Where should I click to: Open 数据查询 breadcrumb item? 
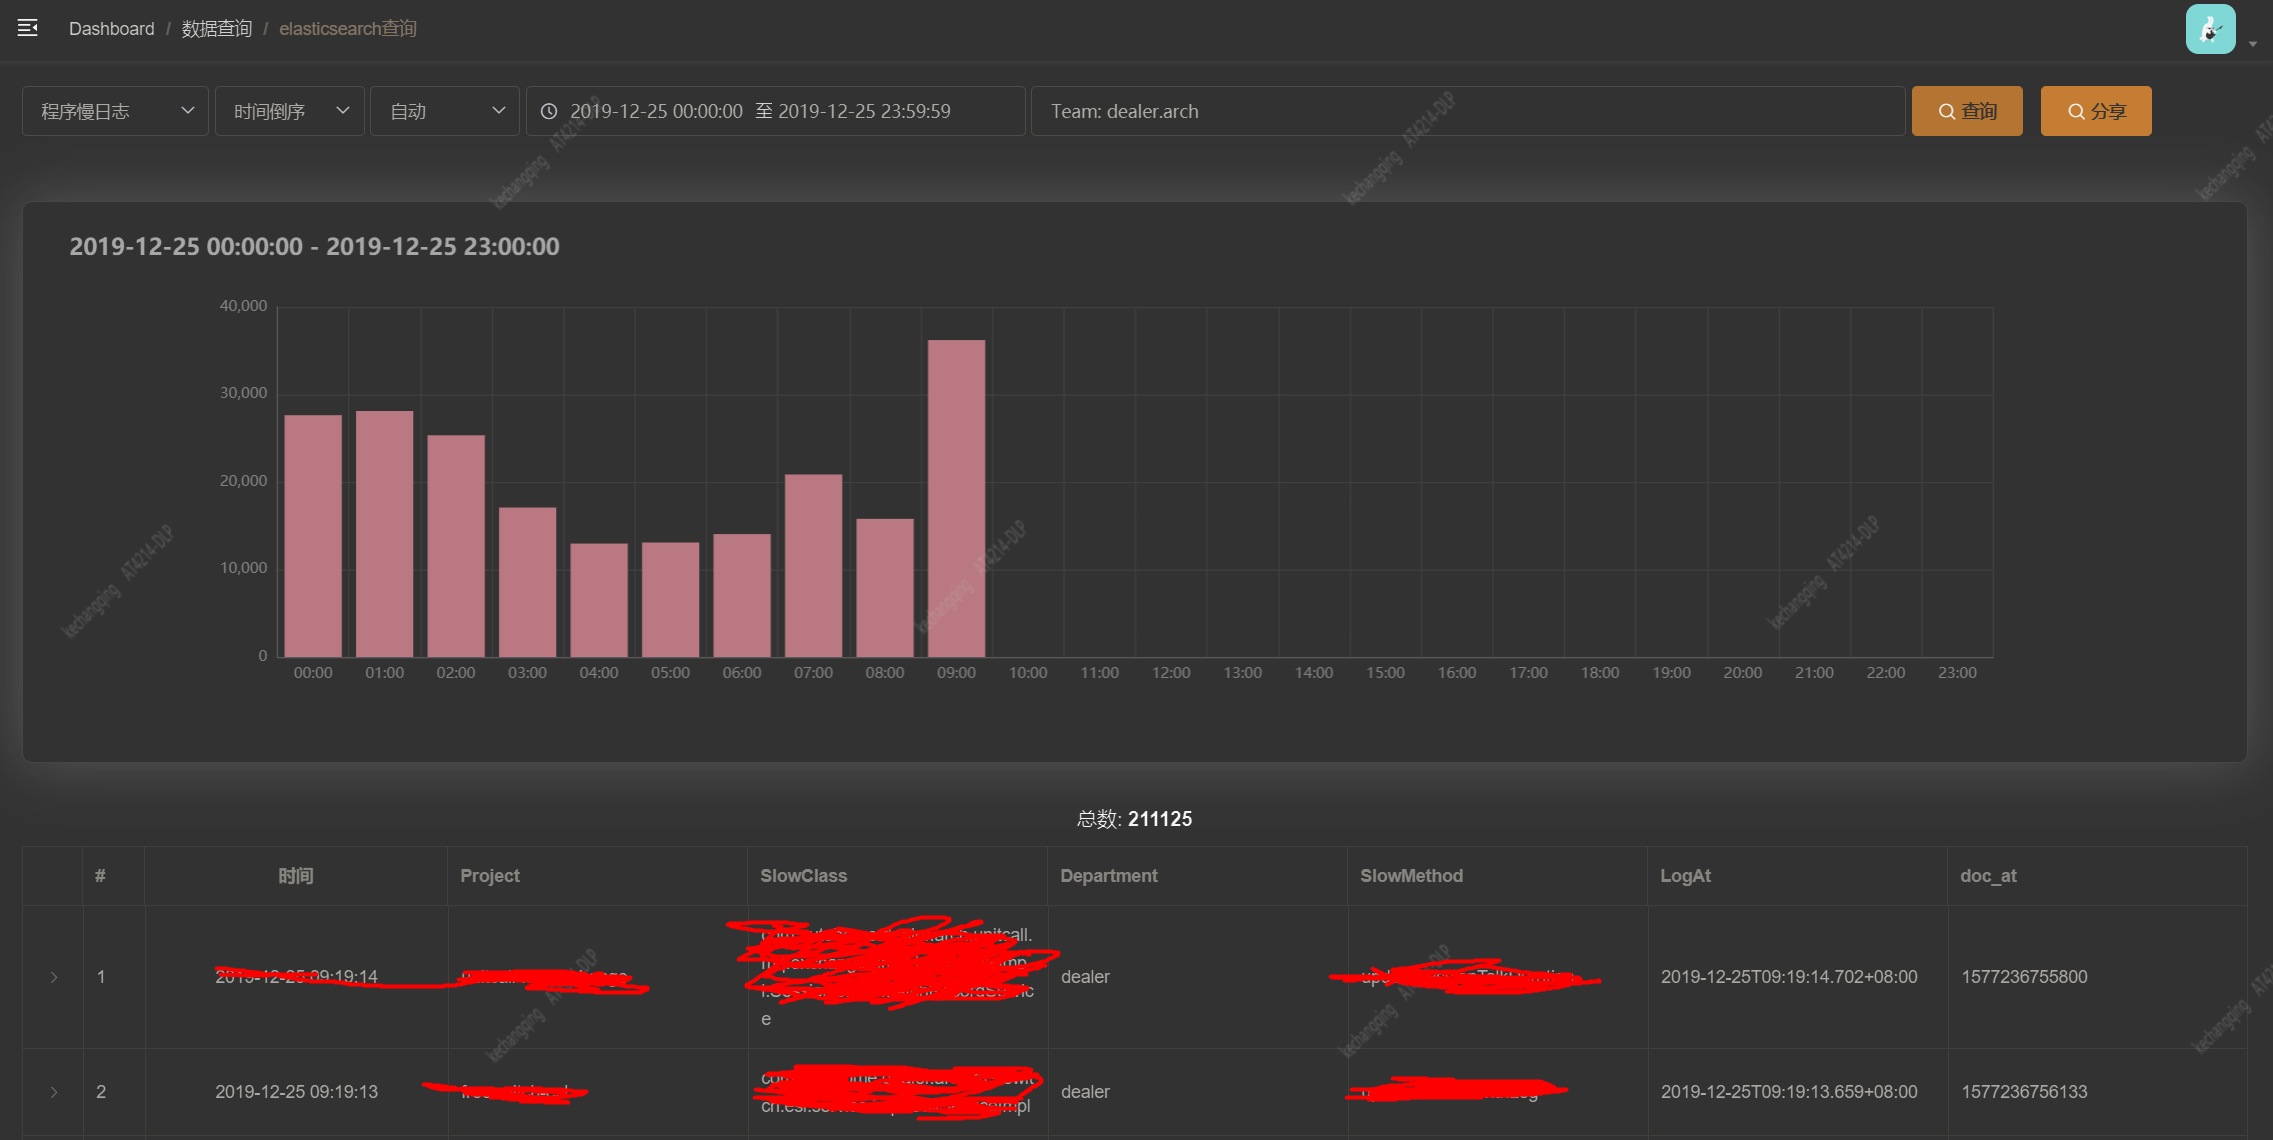point(217,29)
